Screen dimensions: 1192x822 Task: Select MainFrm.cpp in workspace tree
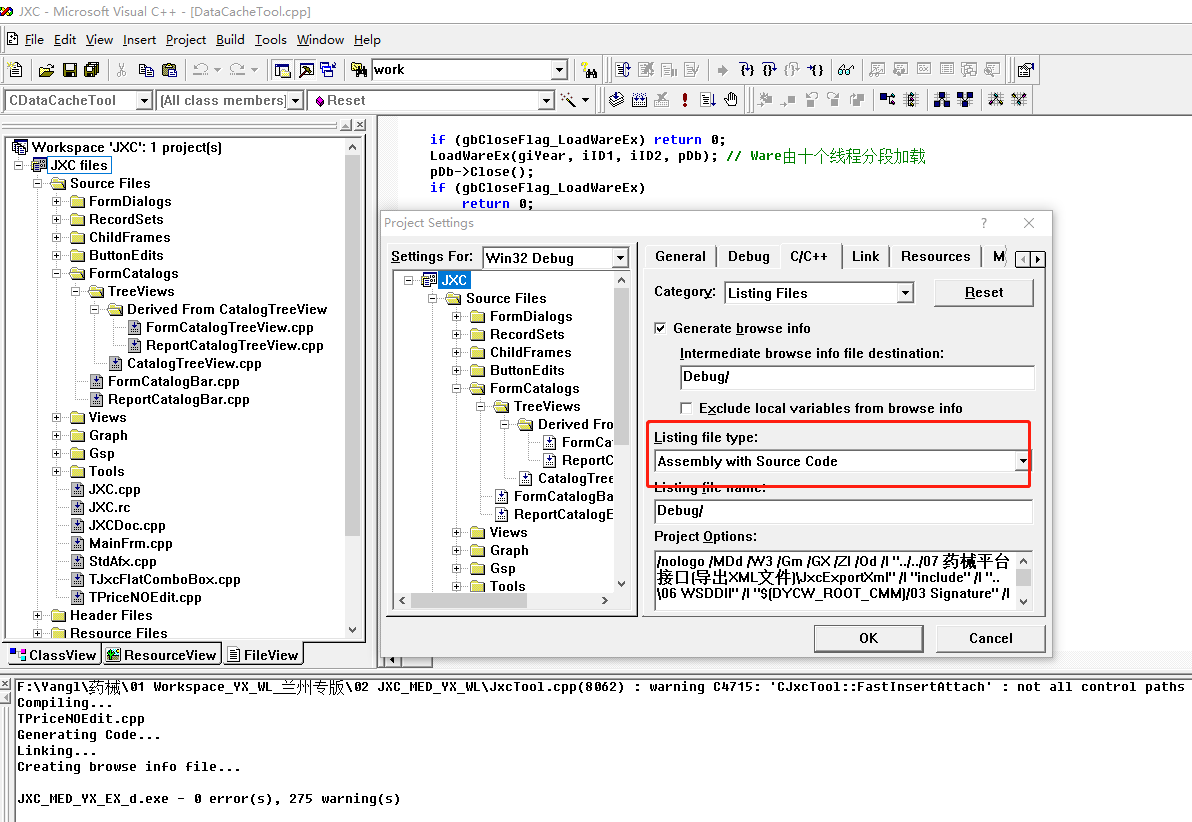pyautogui.click(x=130, y=543)
